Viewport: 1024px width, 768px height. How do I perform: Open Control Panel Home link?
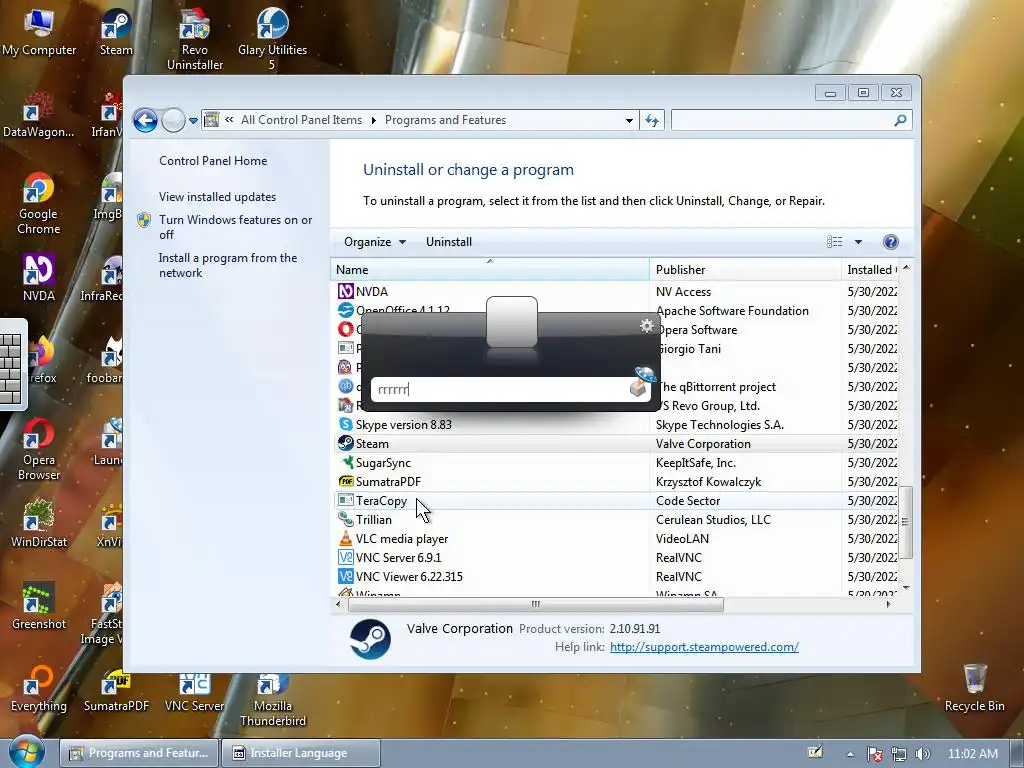[x=213, y=161]
